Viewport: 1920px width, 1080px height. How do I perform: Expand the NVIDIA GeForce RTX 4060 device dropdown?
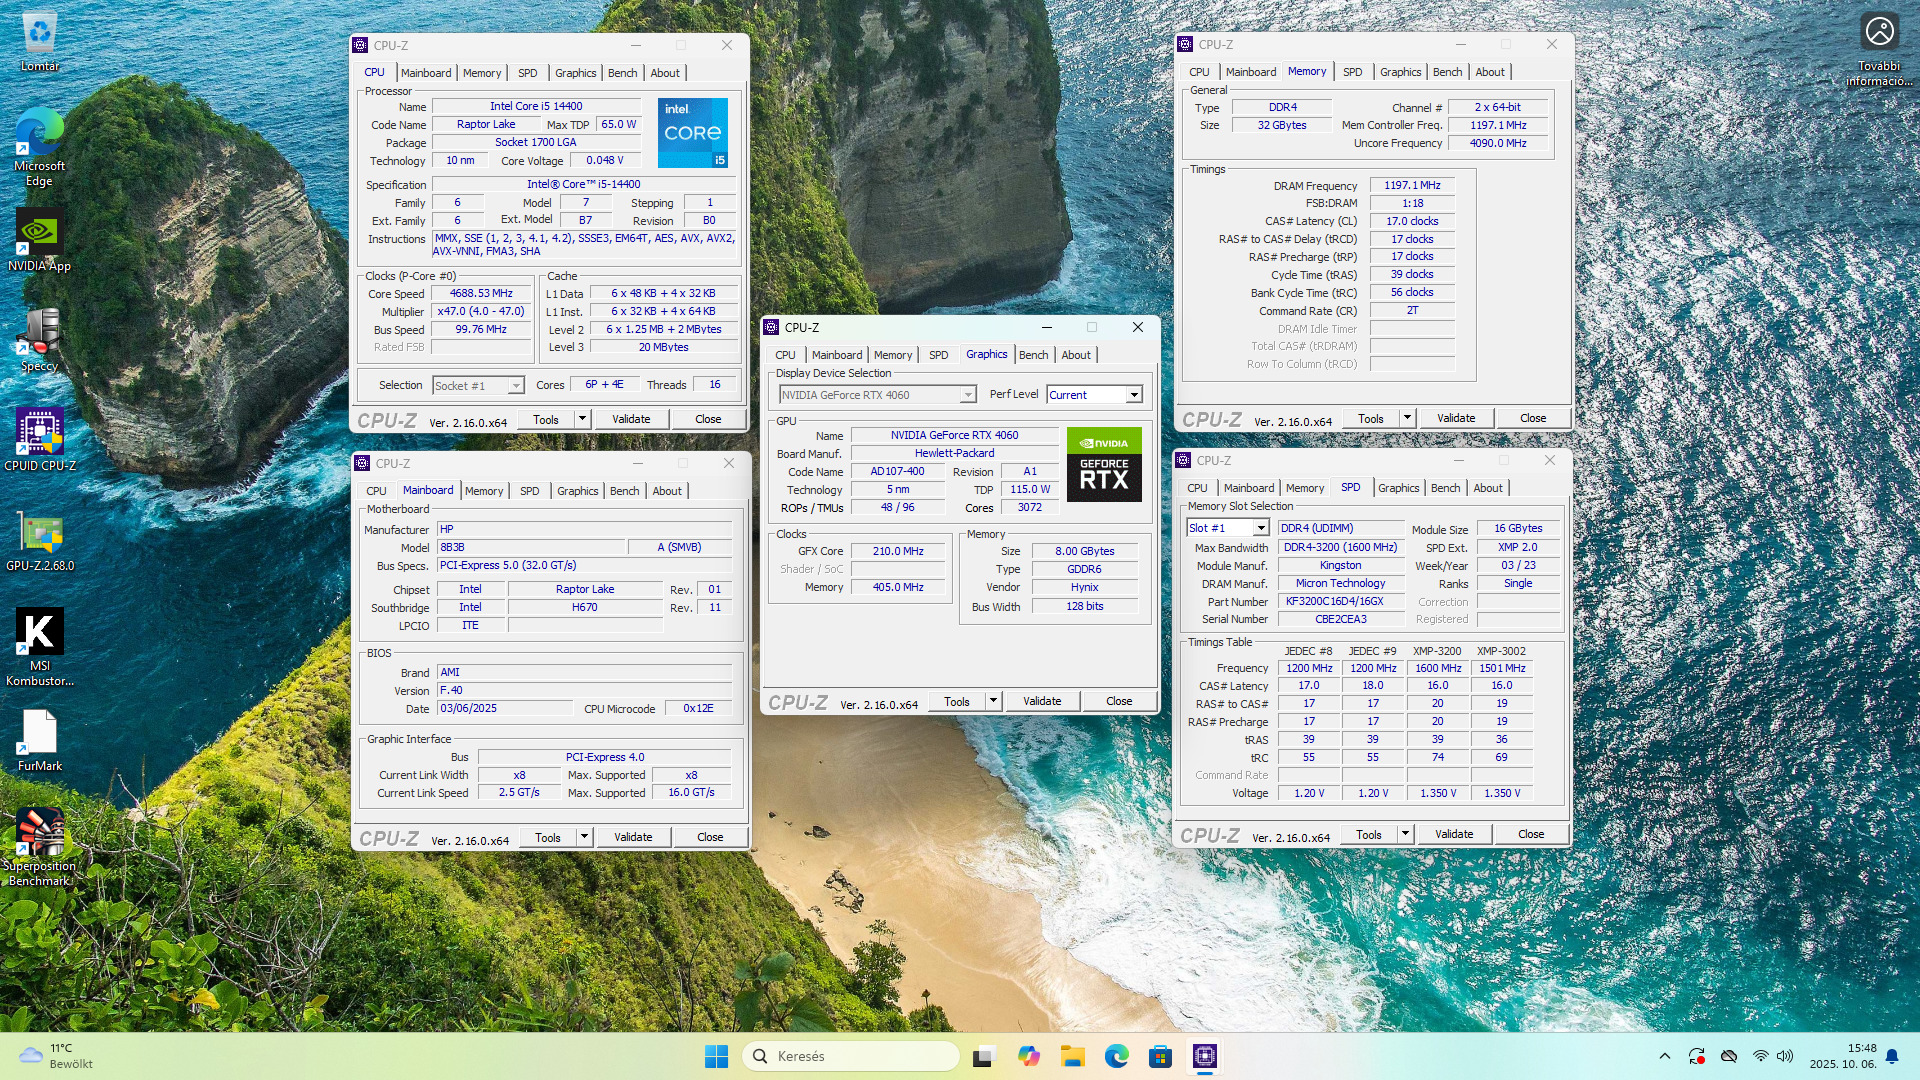coord(967,395)
